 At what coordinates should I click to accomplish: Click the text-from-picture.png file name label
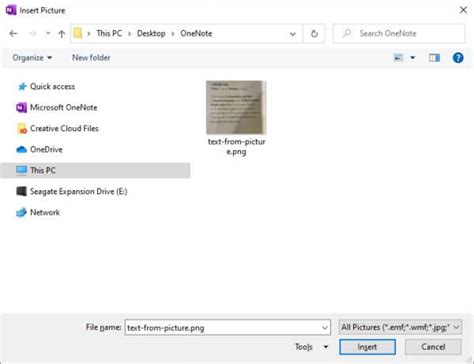(x=236, y=147)
